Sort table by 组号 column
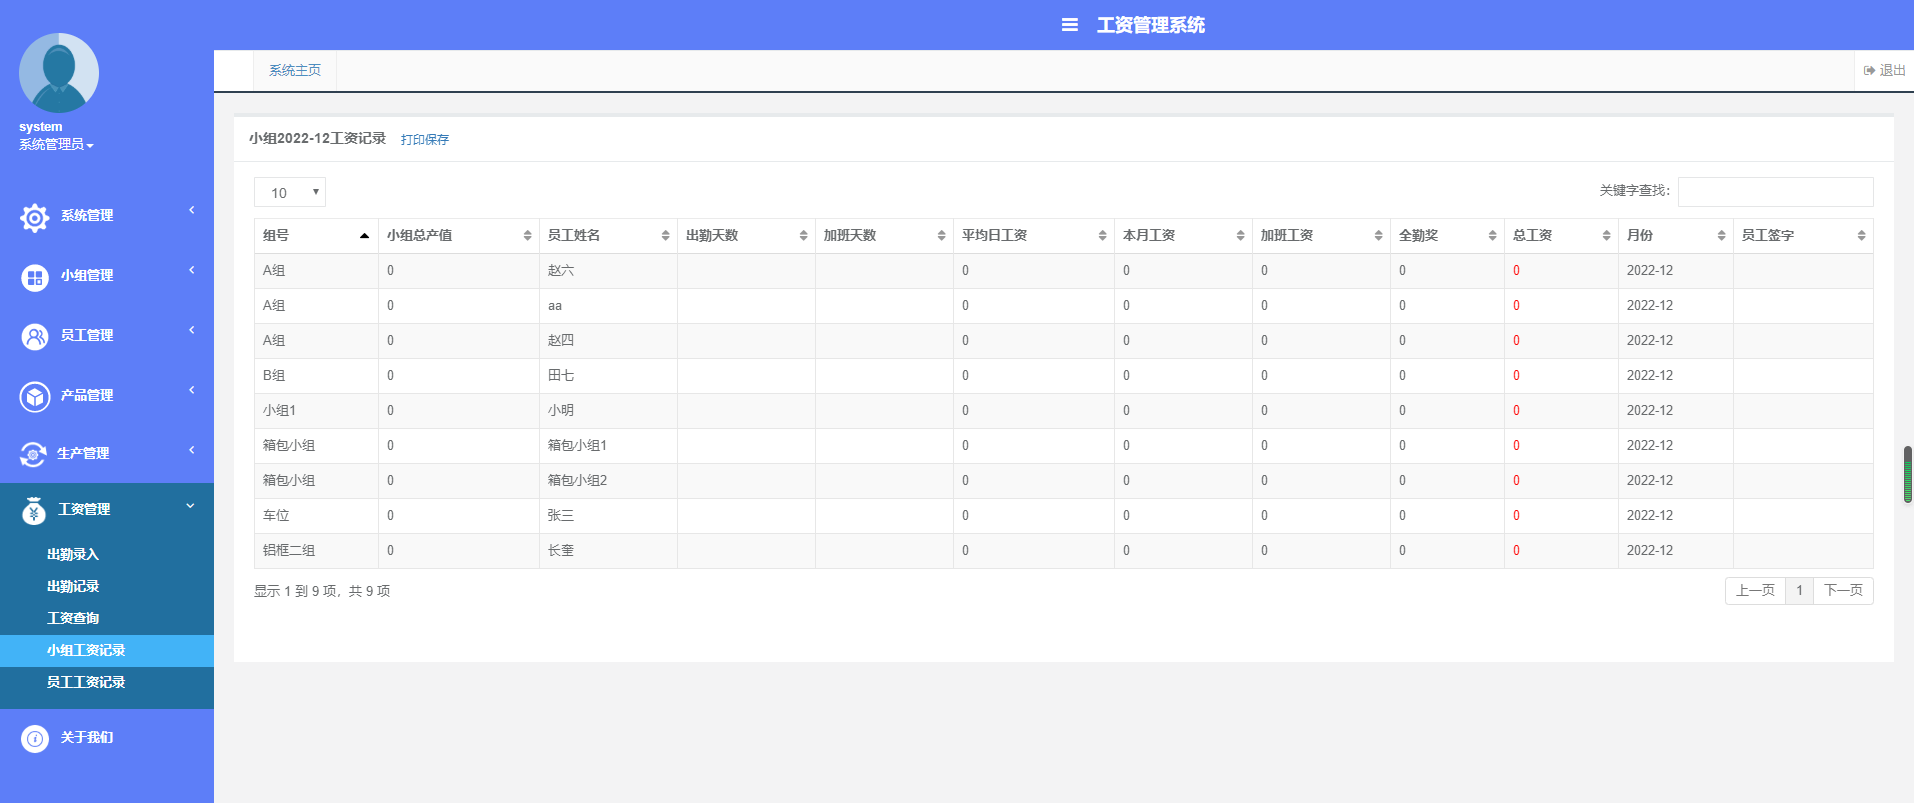Viewport: 1914px width, 803px height. [315, 236]
